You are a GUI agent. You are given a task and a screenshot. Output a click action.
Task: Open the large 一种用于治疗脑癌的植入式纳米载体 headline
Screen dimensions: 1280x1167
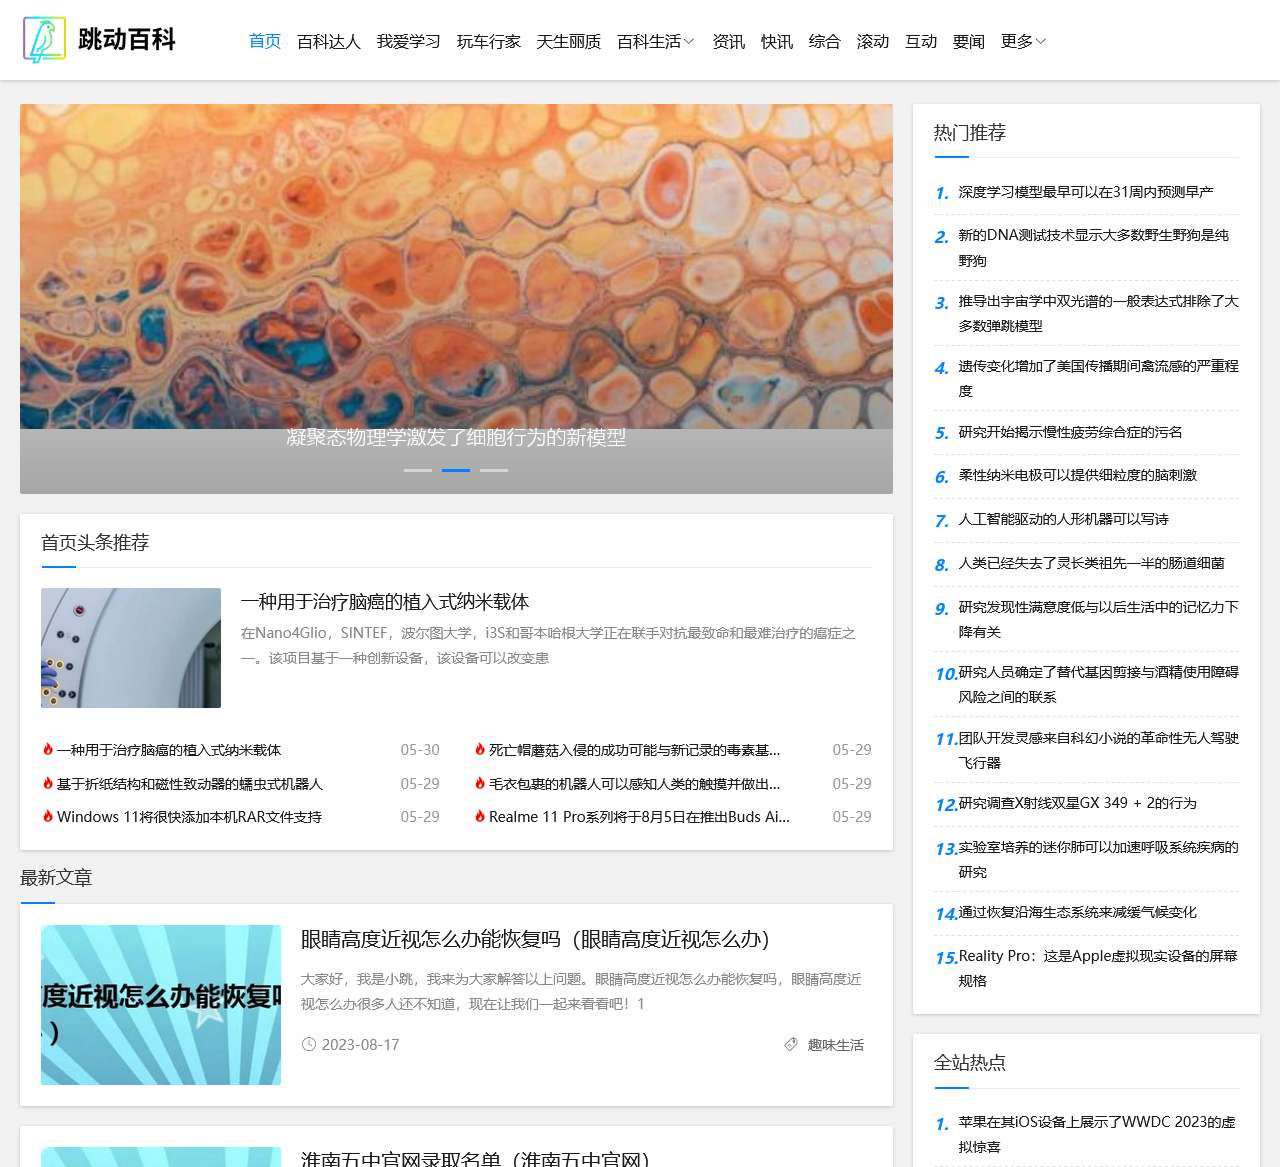385,601
